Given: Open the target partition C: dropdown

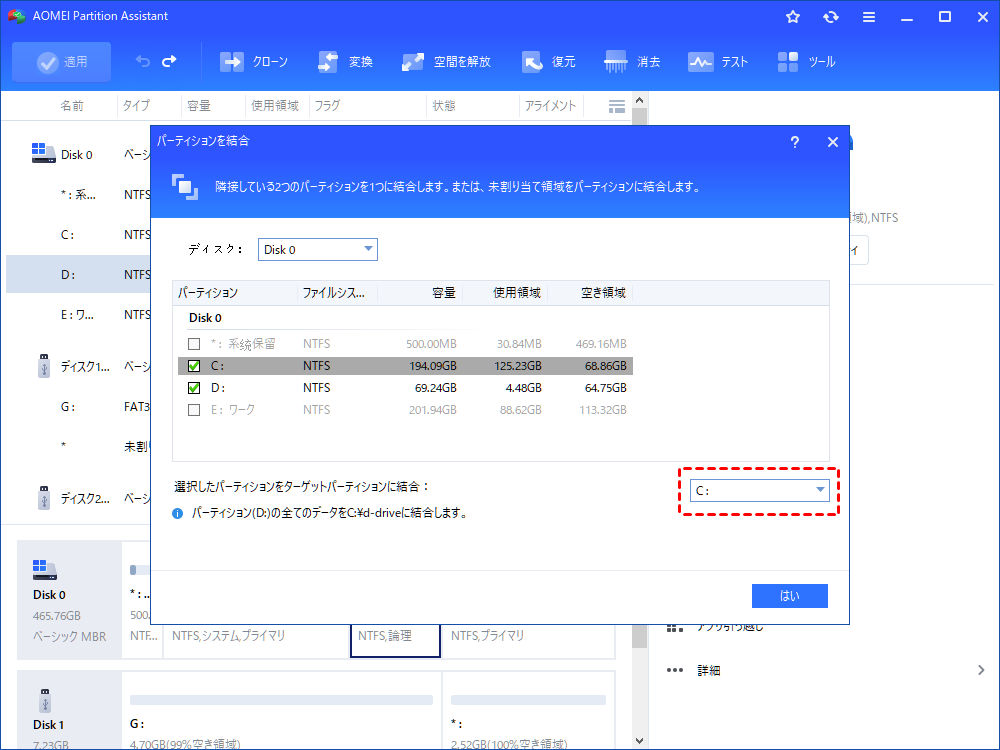Looking at the screenshot, I should [760, 490].
